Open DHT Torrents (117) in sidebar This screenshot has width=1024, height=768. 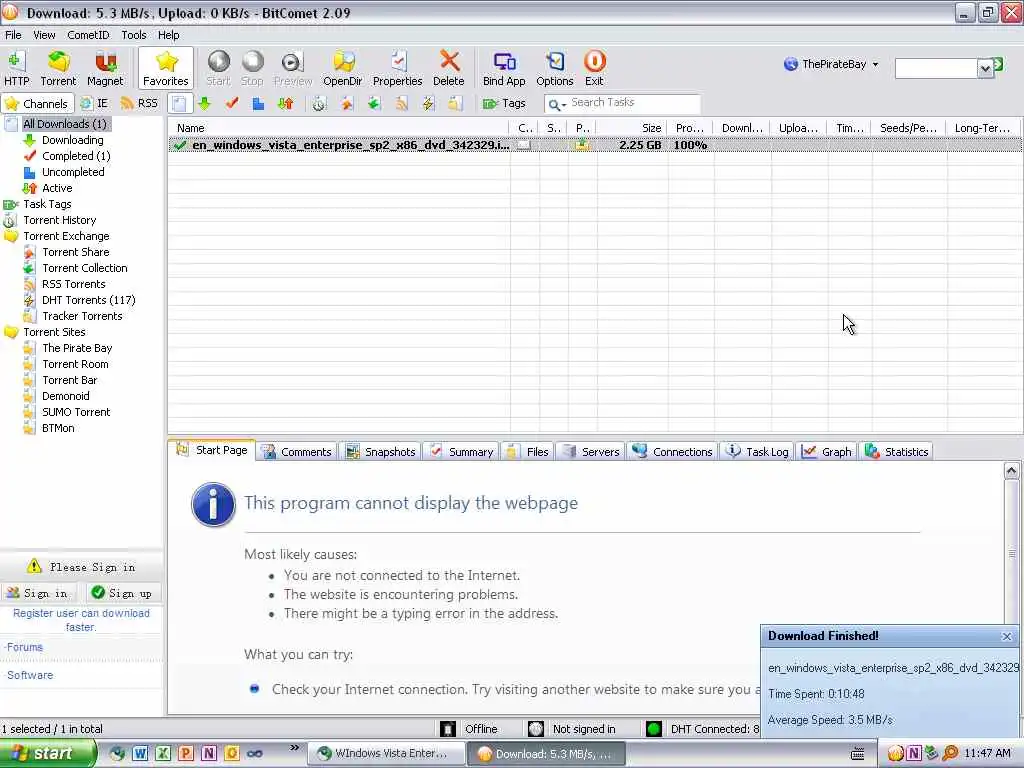[88, 300]
